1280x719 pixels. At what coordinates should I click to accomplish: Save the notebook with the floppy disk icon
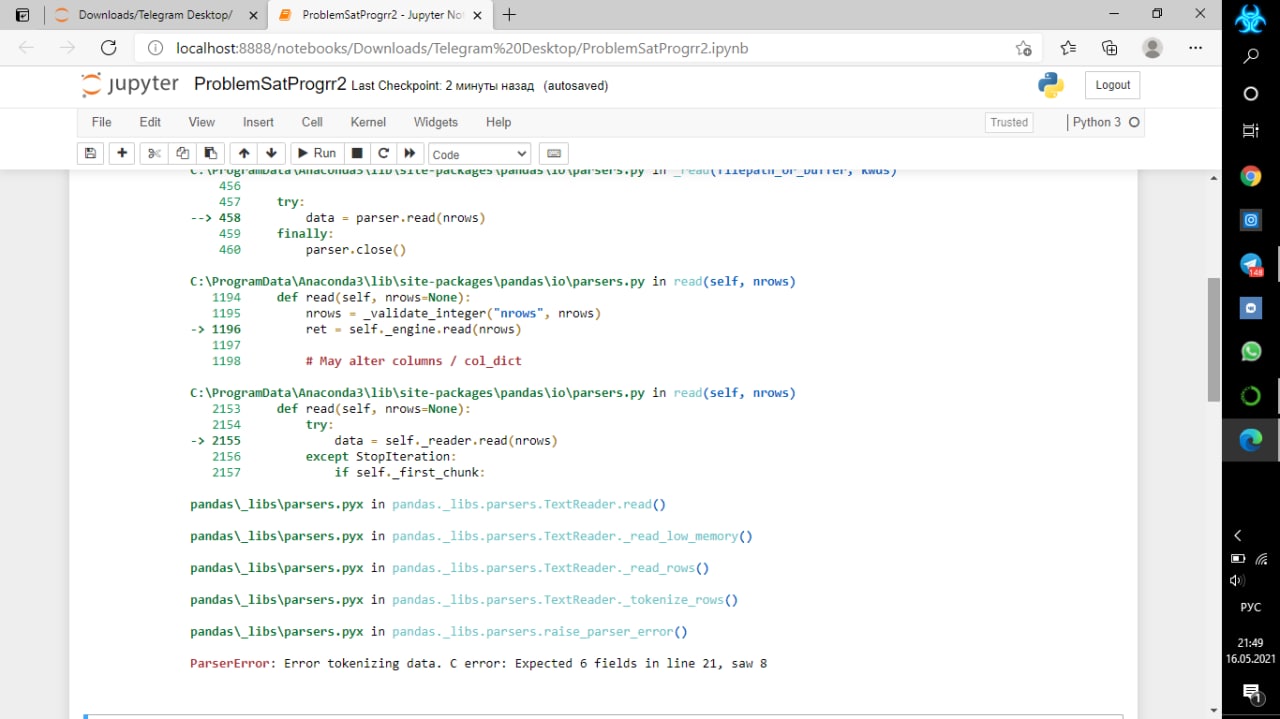tap(90, 153)
